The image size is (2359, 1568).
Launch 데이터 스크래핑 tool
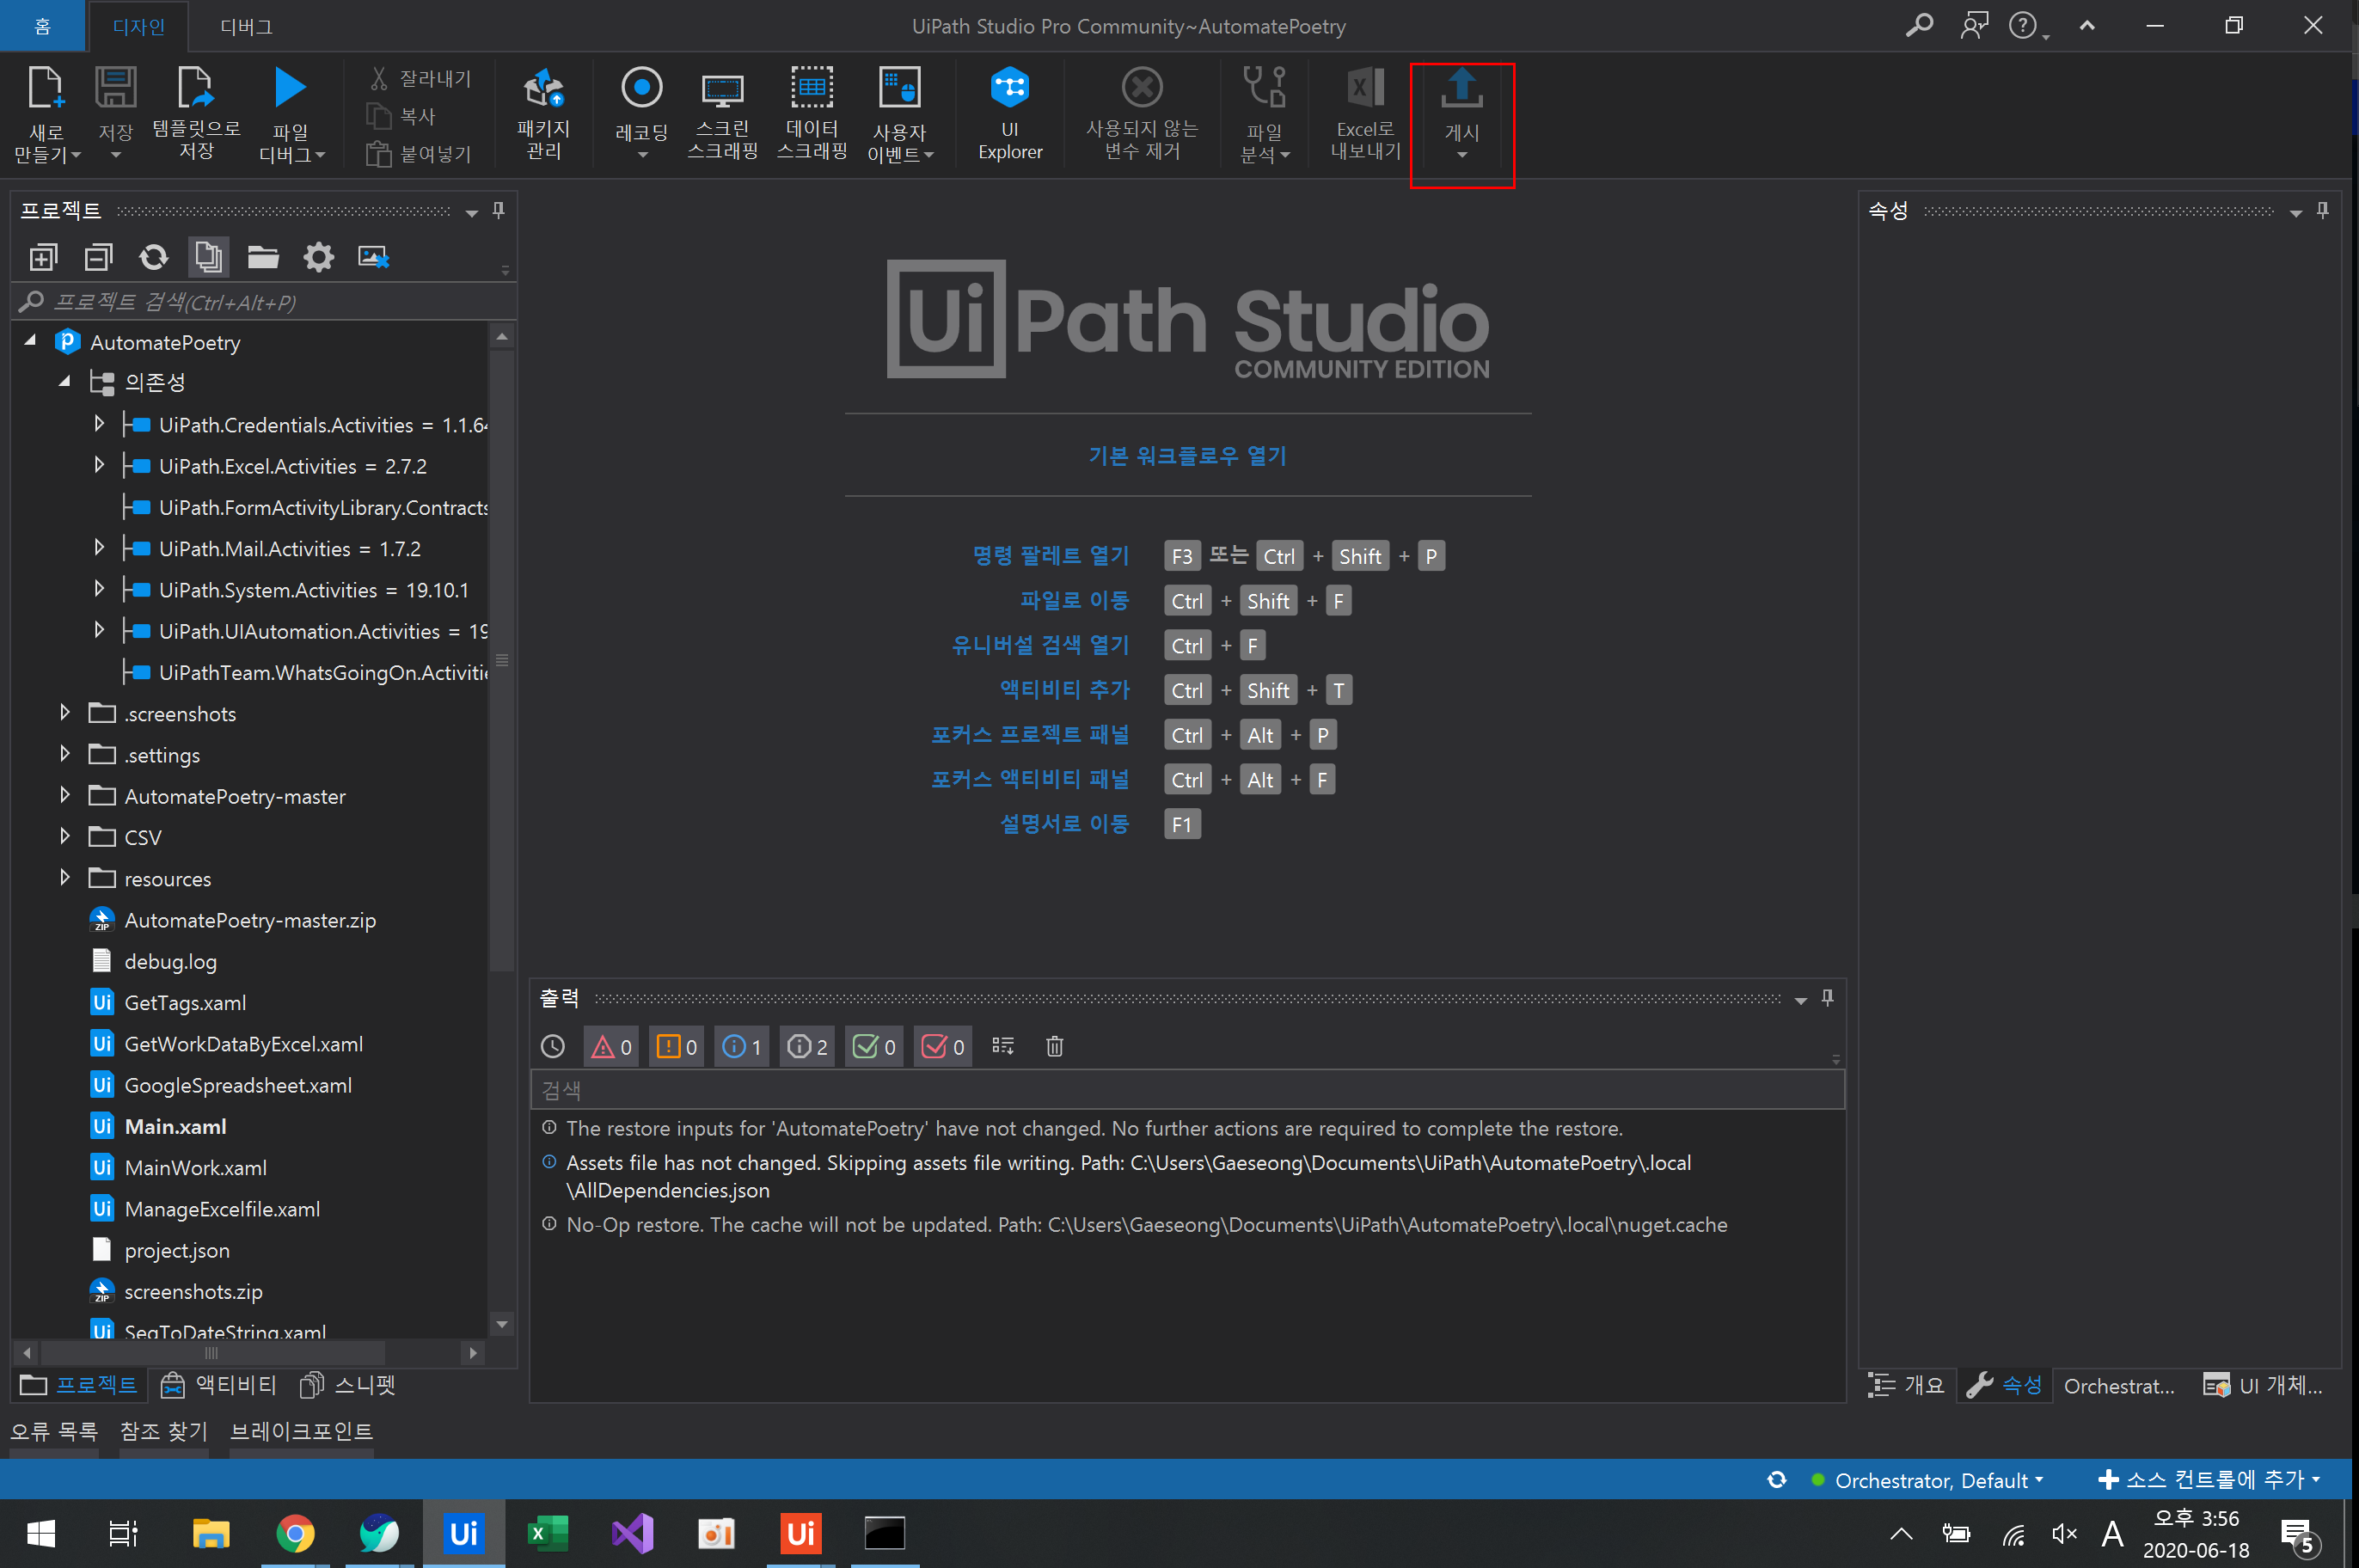[812, 114]
